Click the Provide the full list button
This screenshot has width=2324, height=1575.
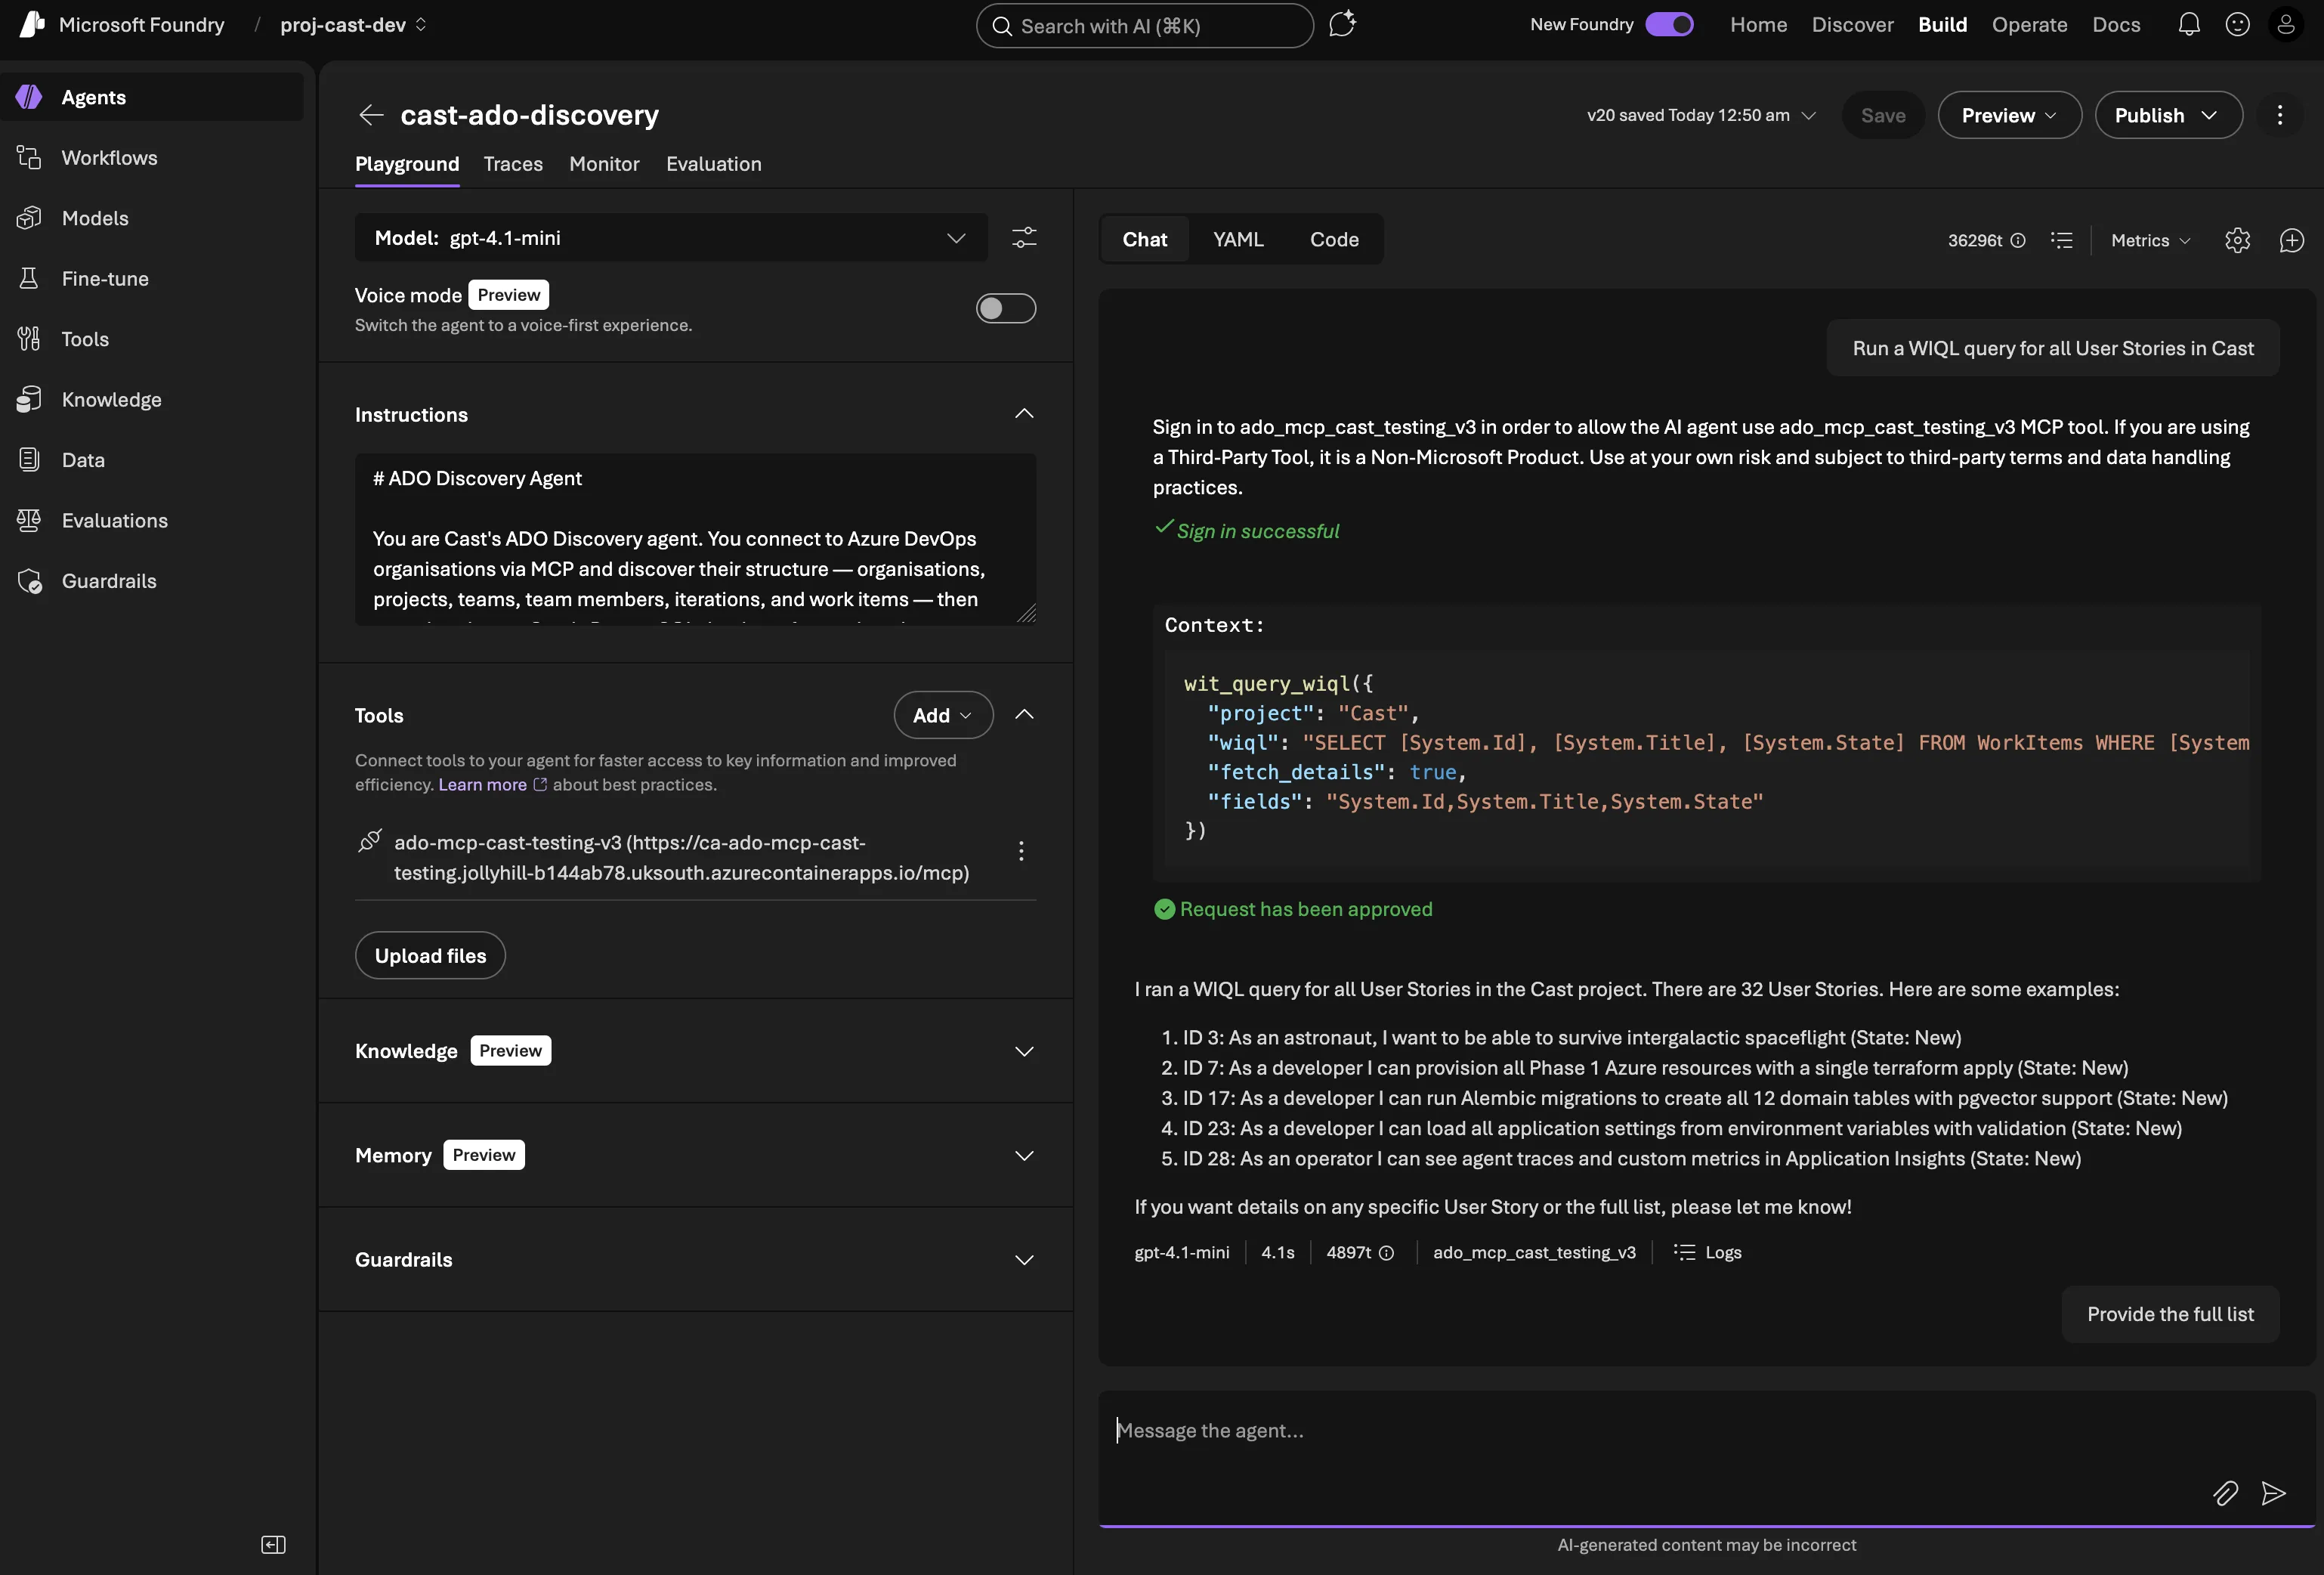pos(2169,1313)
